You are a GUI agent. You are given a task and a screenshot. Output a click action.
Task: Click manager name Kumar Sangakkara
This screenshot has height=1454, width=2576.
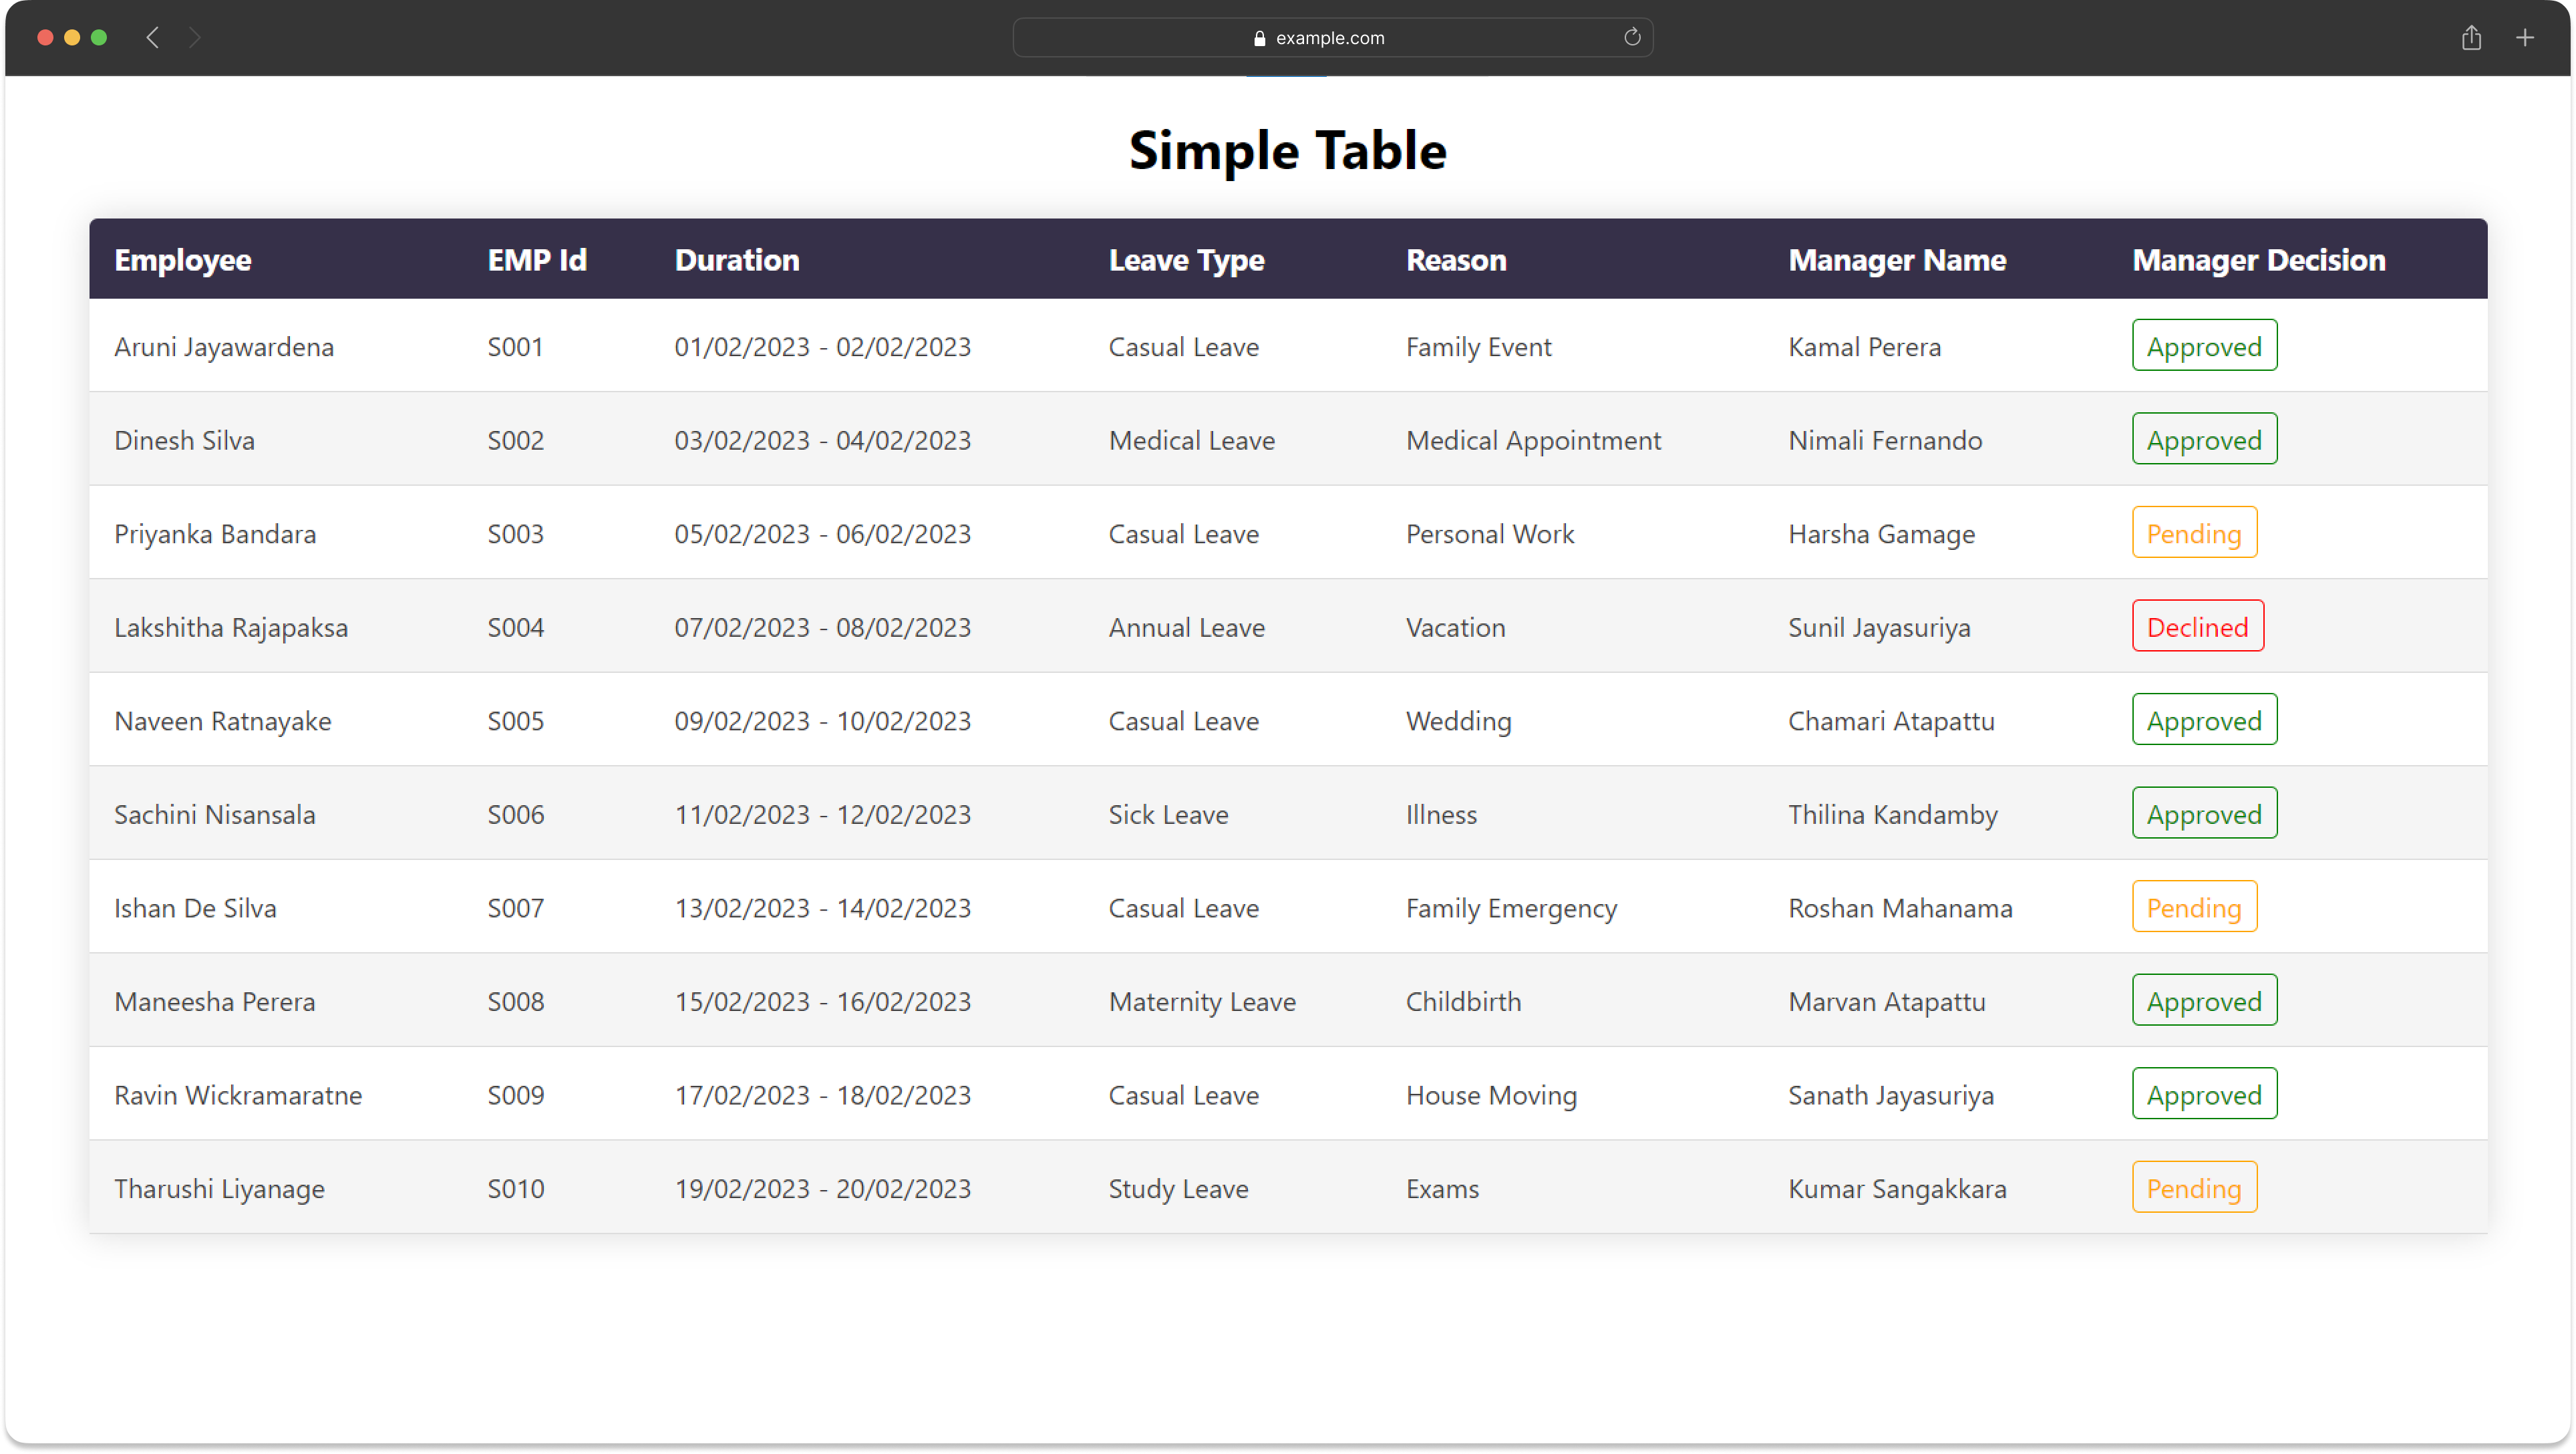(x=1896, y=1188)
